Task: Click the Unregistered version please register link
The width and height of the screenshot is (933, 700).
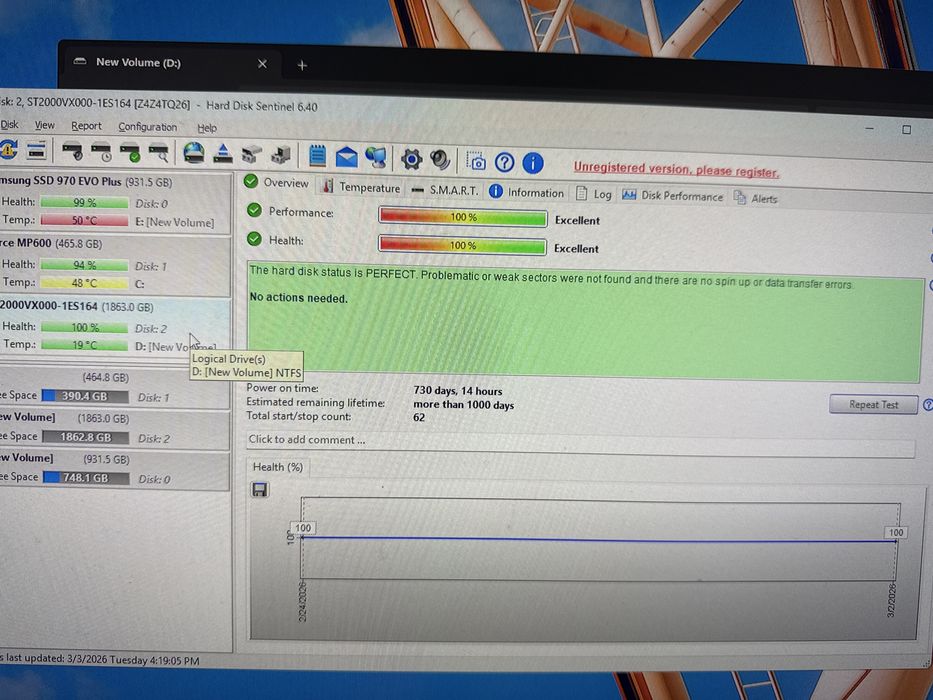Action: coord(677,170)
